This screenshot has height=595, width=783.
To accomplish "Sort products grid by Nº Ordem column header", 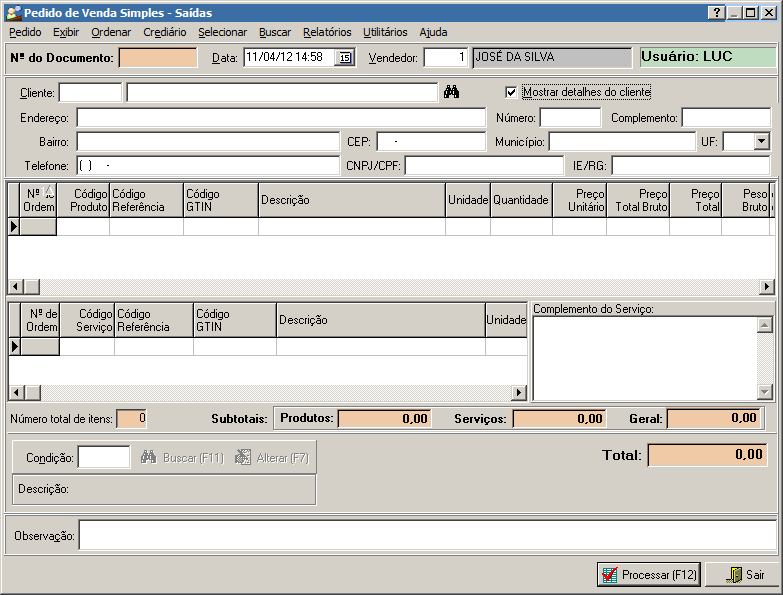I will [x=38, y=200].
